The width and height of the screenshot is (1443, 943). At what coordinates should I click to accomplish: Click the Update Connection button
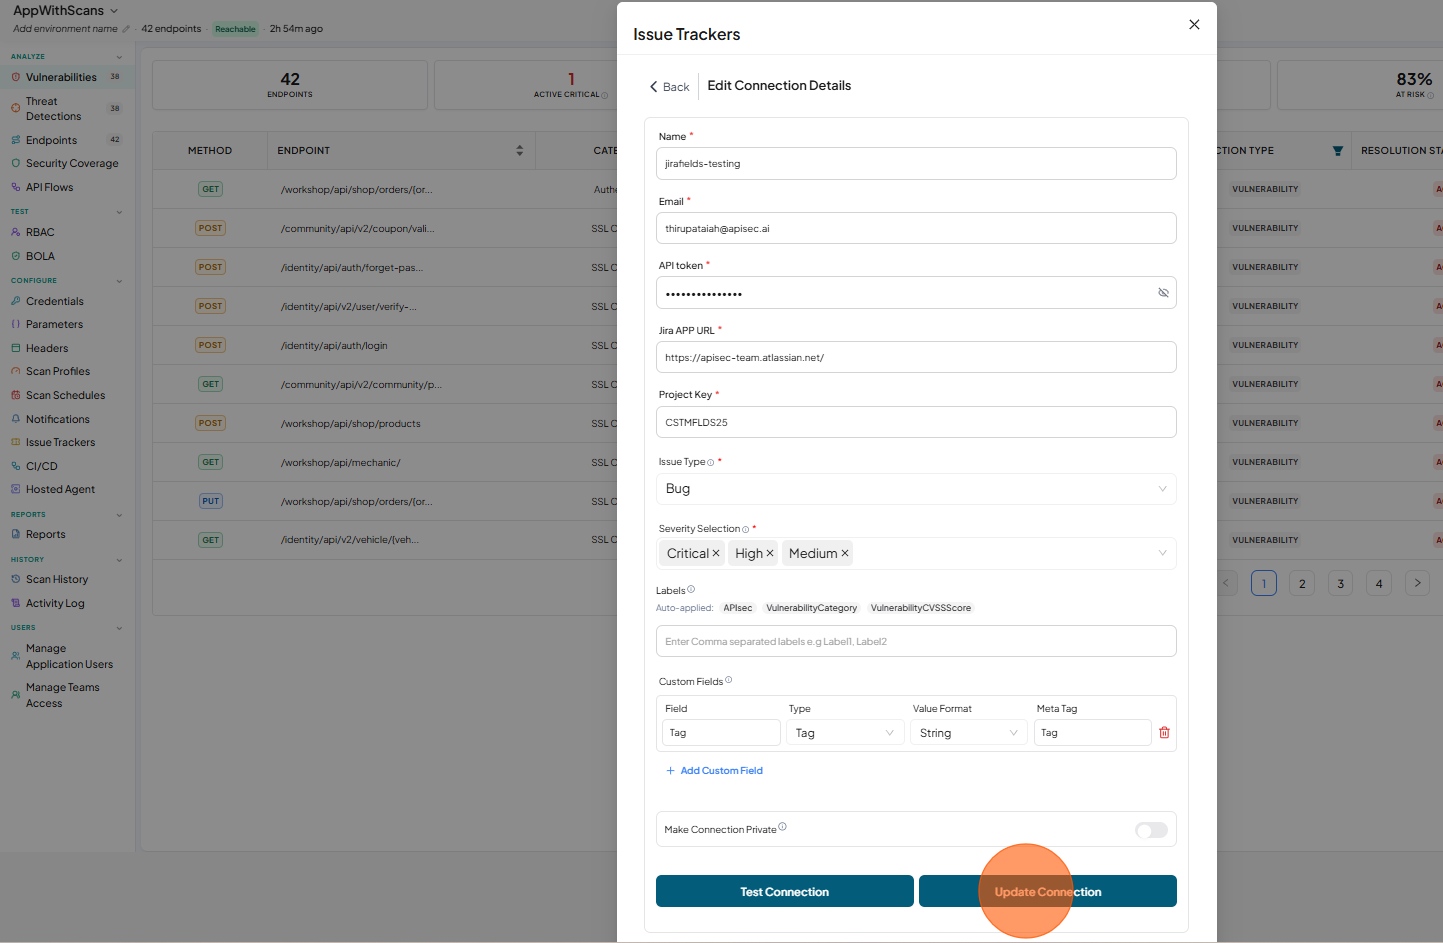point(1048,891)
